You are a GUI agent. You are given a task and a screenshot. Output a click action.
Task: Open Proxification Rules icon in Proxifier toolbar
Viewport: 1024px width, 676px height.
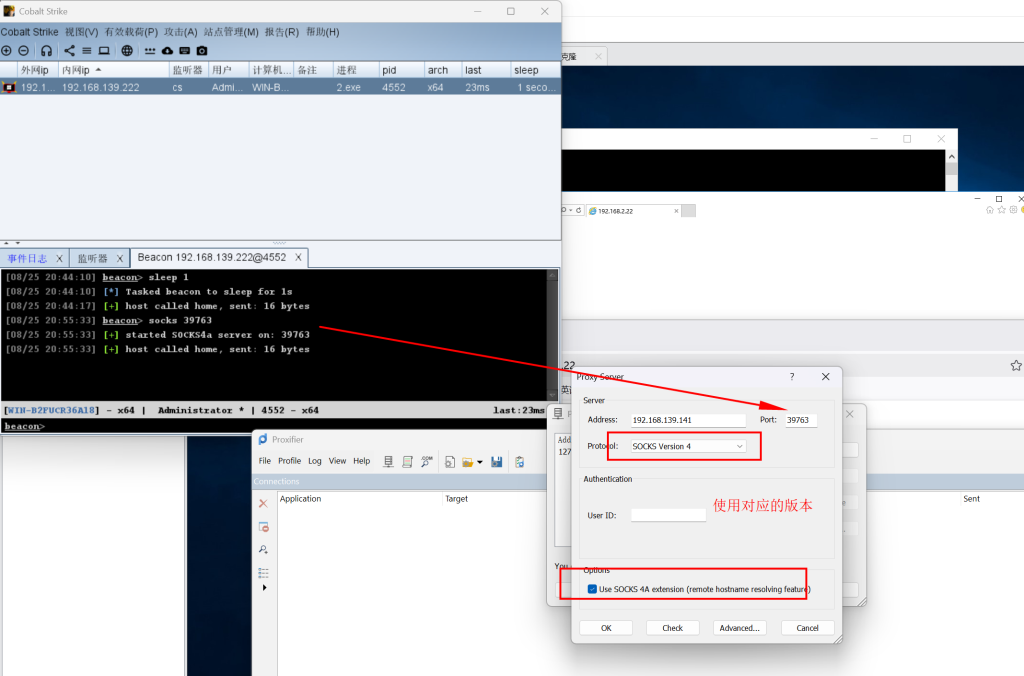[x=408, y=462]
